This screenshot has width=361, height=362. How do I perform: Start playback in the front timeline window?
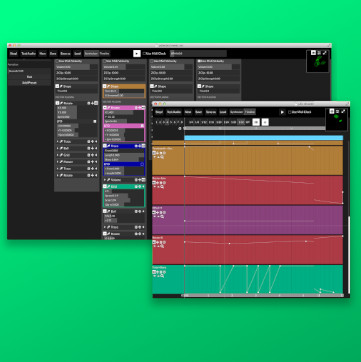tap(282, 112)
